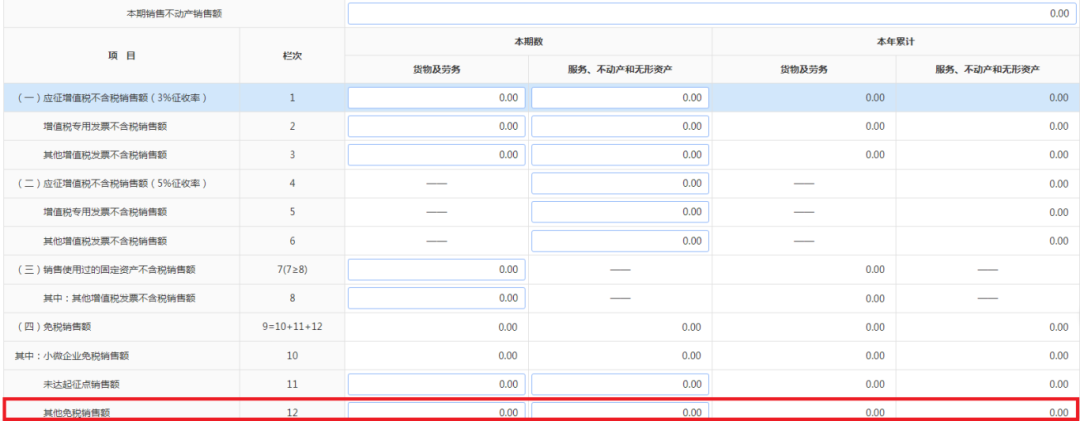
Task: Select row label （二）应征增值税不含税销售额（5%征收率）
Action: click(x=112, y=184)
